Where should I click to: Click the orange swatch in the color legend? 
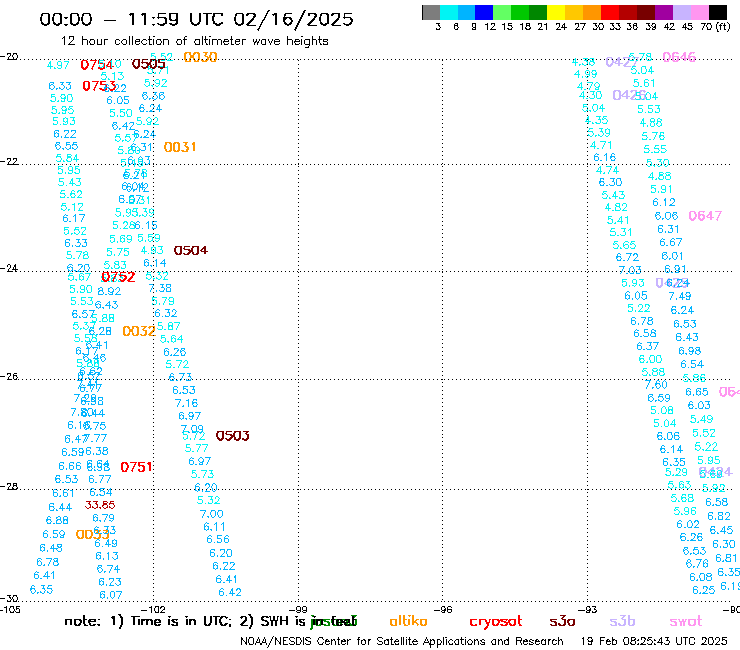(592, 12)
